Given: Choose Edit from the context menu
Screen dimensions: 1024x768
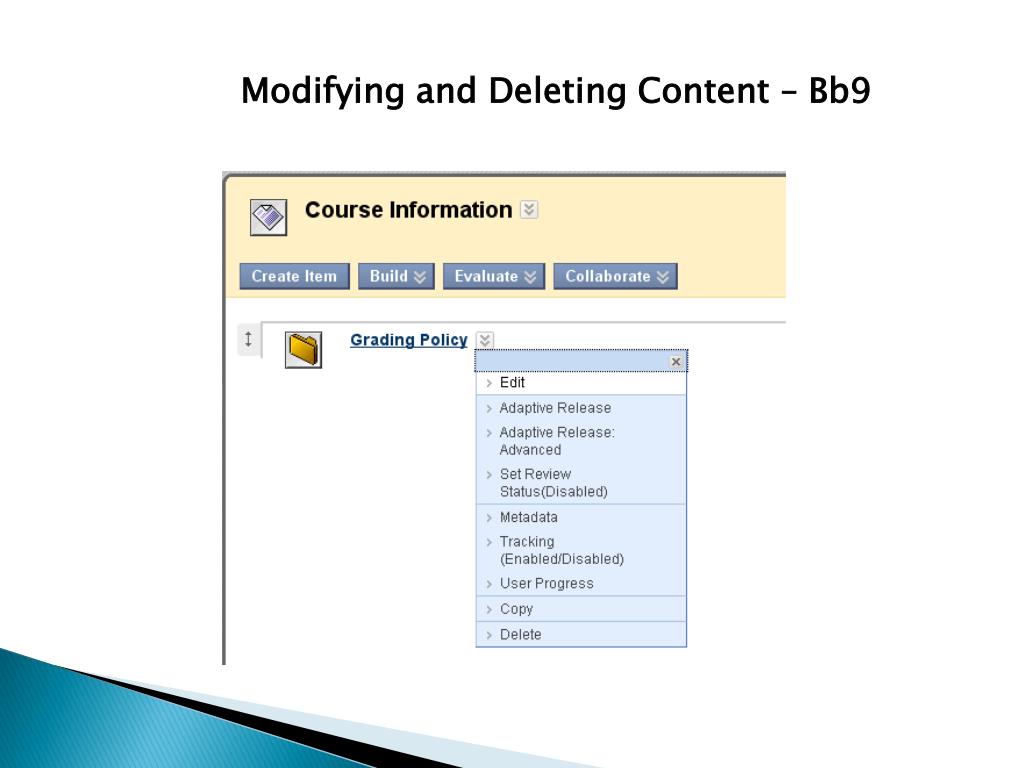Looking at the screenshot, I should (581, 383).
